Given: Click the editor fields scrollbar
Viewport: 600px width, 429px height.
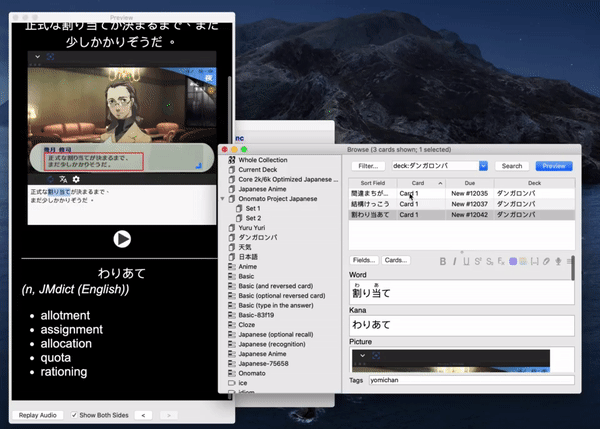Looking at the screenshot, I should (572, 268).
